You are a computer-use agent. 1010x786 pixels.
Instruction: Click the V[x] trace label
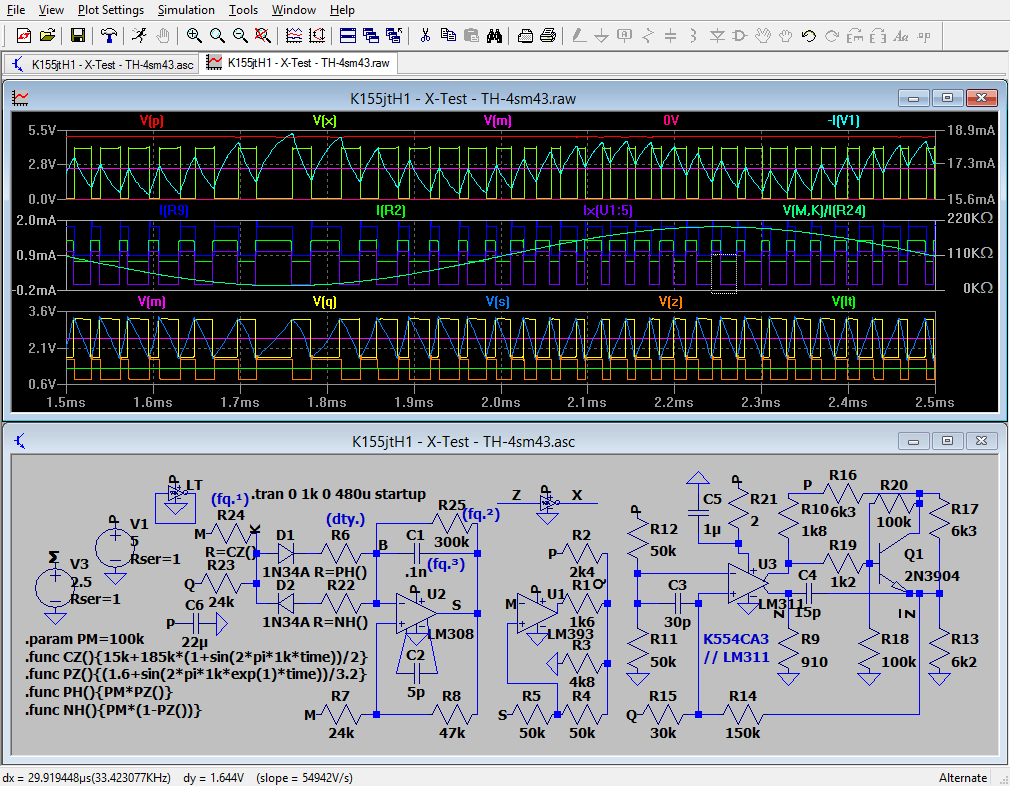point(324,120)
